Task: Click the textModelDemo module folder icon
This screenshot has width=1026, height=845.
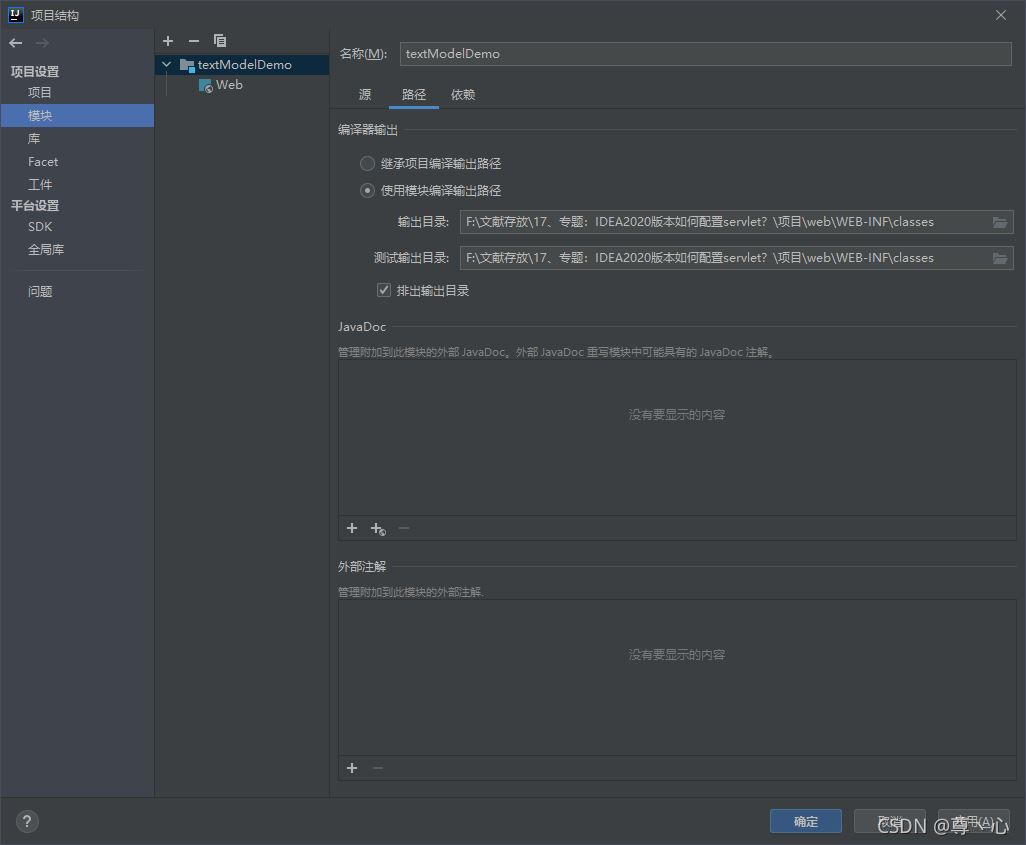Action: click(186, 65)
